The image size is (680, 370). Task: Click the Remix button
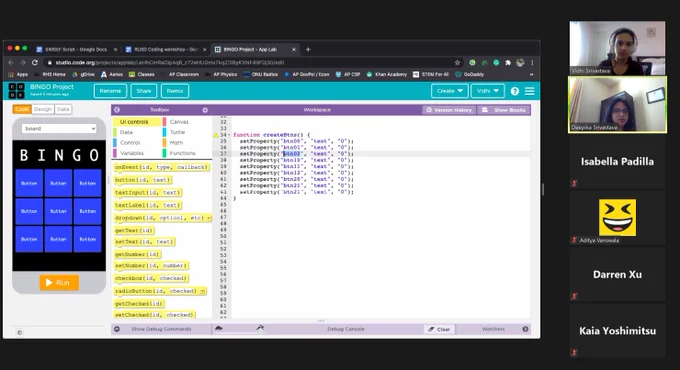[x=175, y=91]
